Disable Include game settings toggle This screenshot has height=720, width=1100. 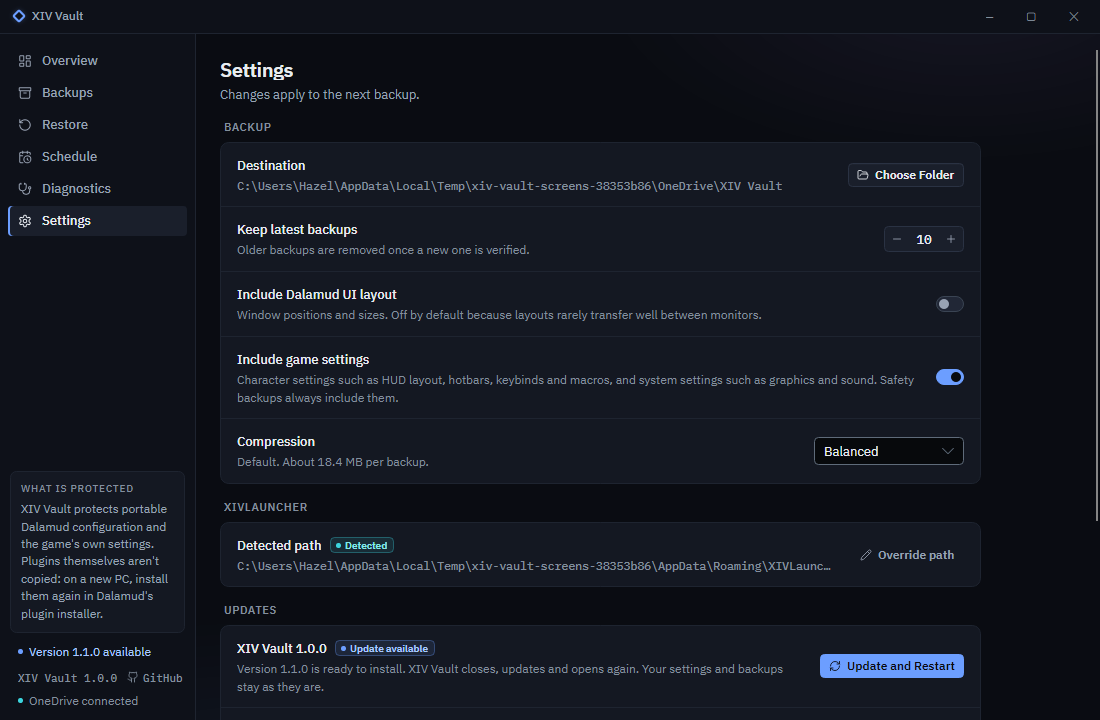tap(950, 377)
